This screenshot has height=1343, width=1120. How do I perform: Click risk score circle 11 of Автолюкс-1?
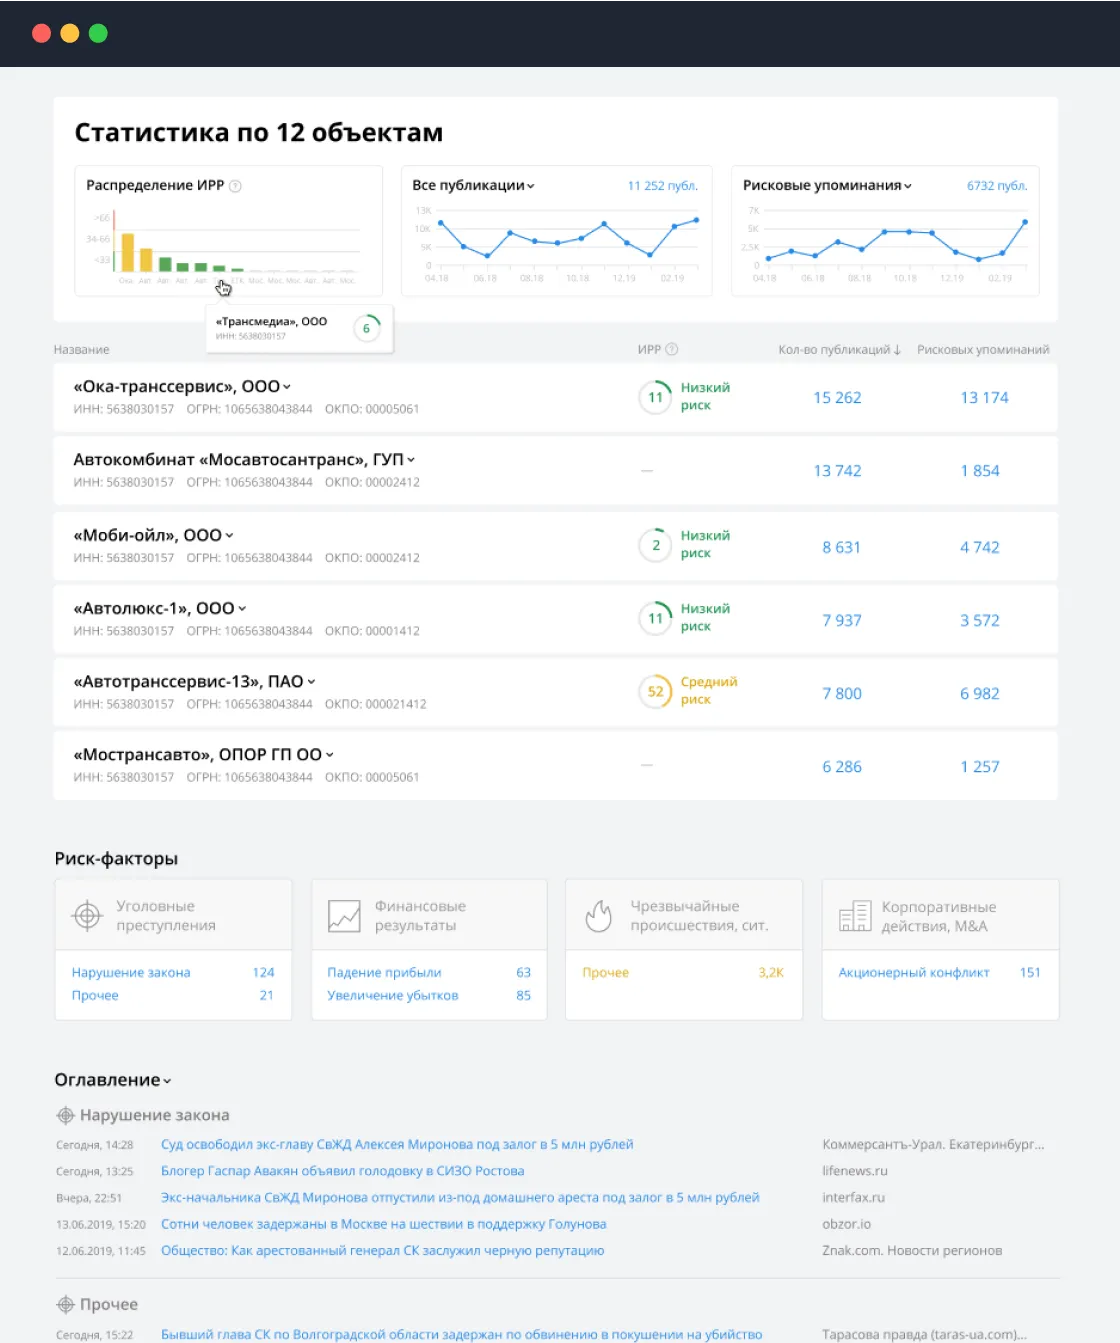(x=655, y=618)
